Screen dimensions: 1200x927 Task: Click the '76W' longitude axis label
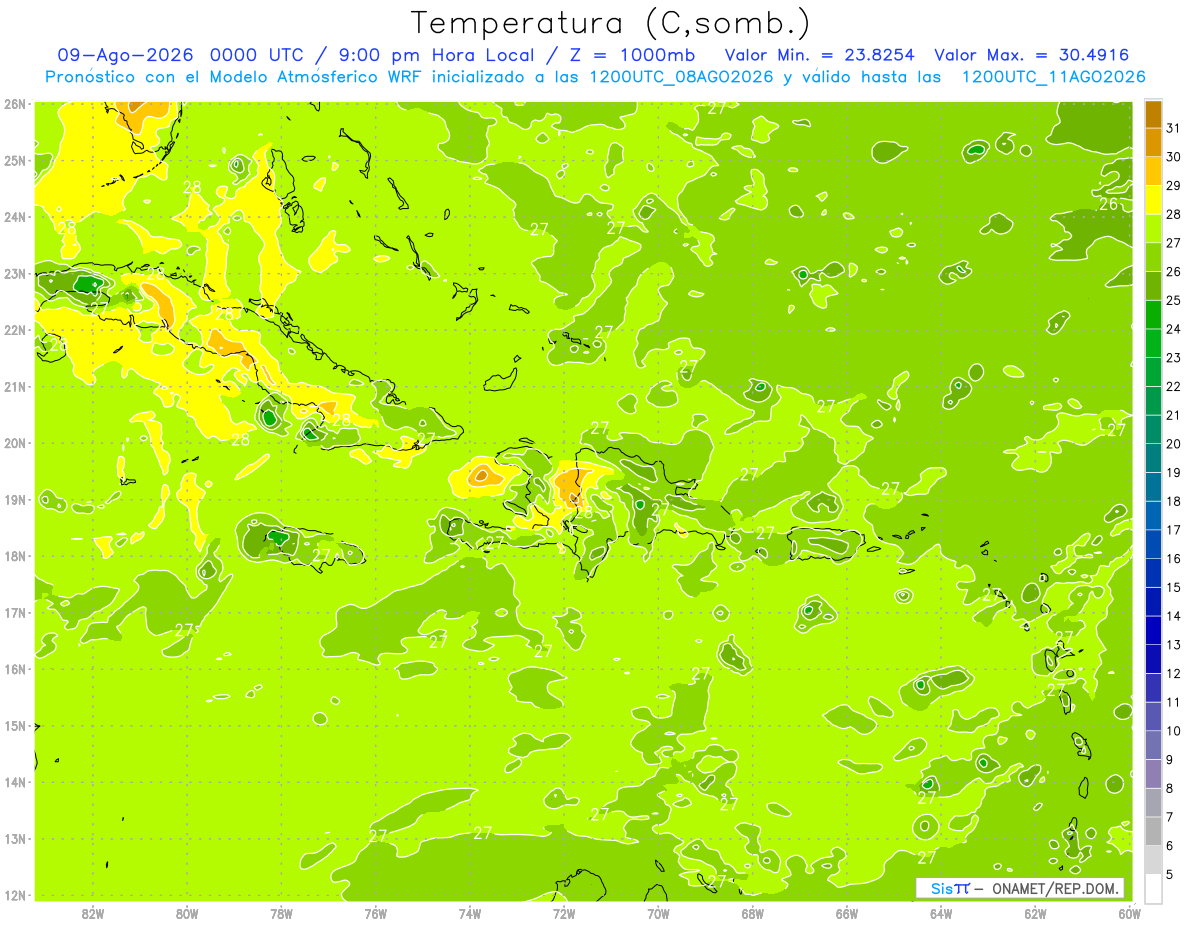coord(376,913)
